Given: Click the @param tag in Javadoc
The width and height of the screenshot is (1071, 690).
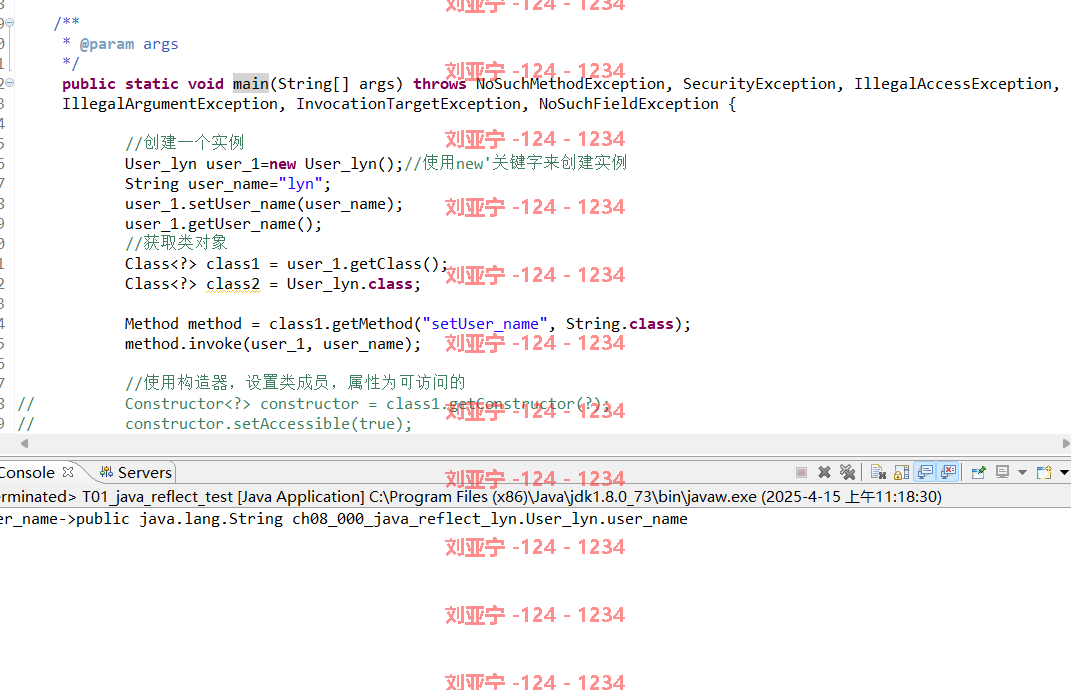Looking at the screenshot, I should [107, 44].
